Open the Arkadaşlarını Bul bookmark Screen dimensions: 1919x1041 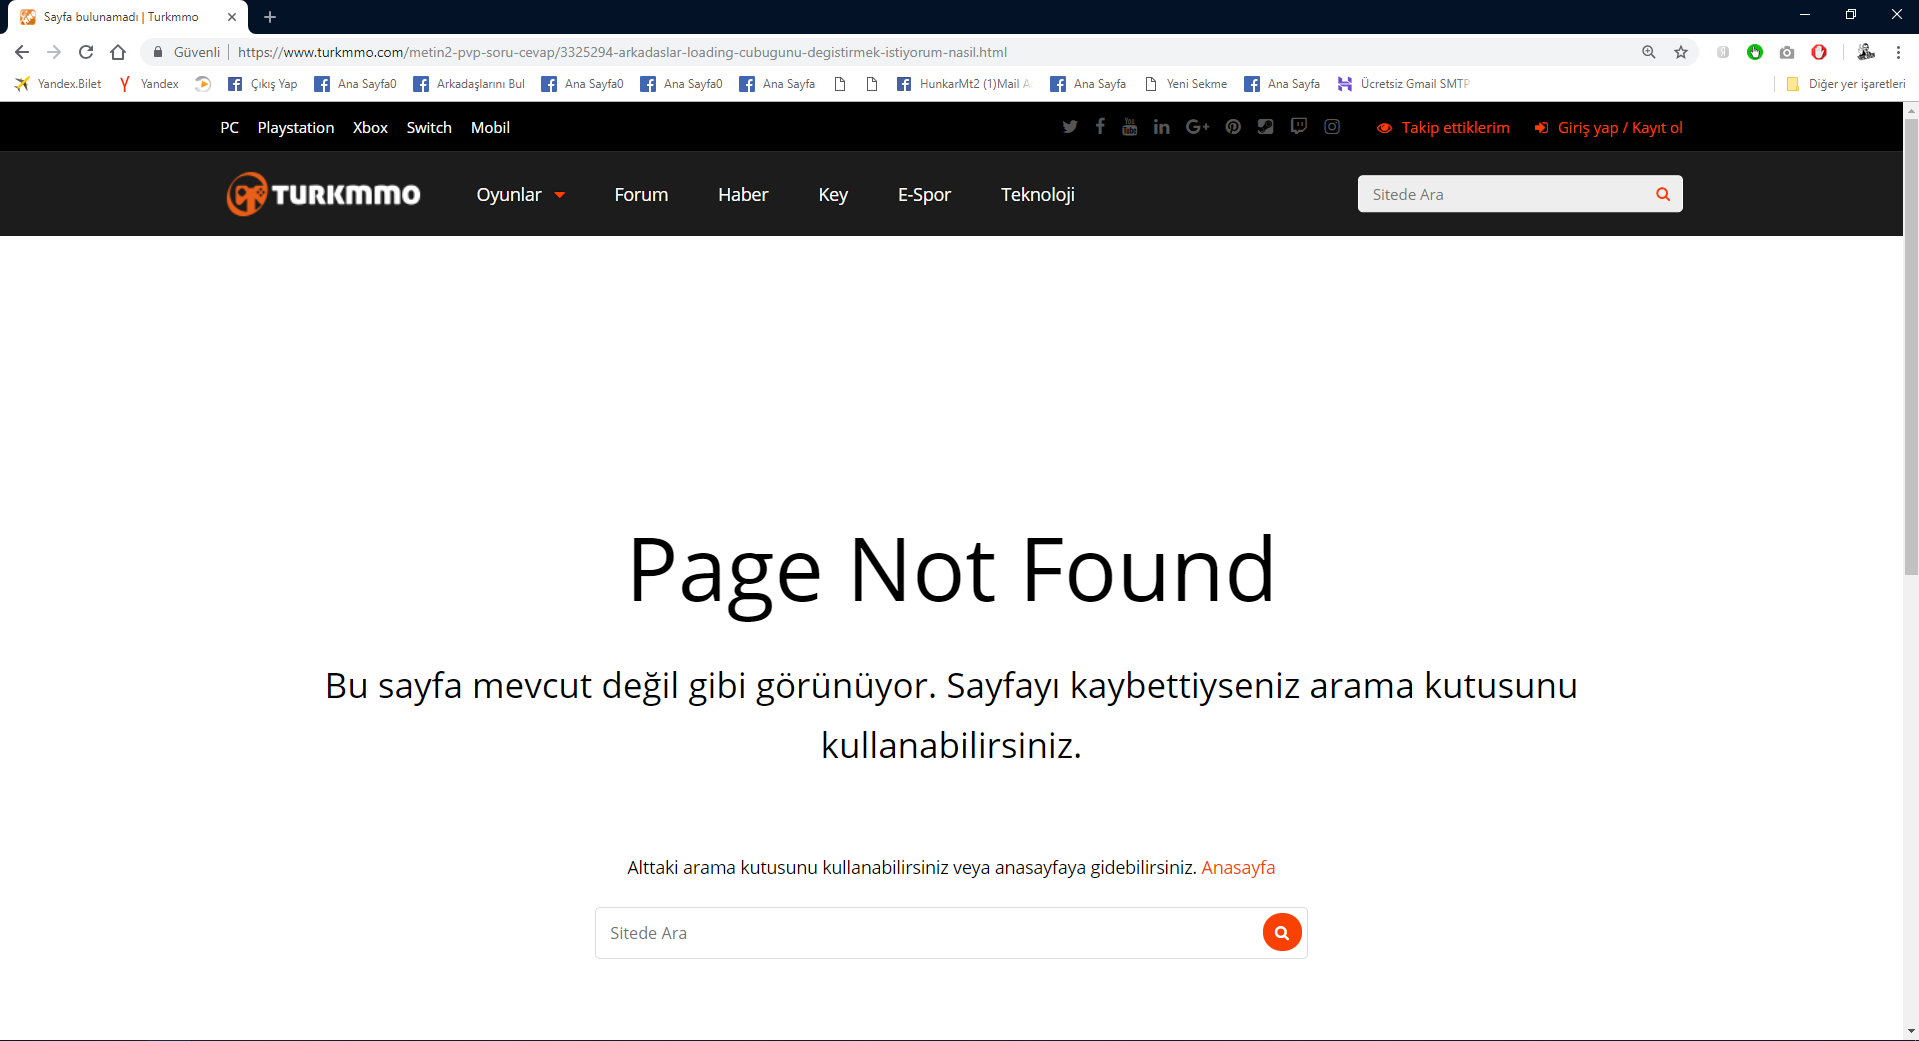(469, 84)
